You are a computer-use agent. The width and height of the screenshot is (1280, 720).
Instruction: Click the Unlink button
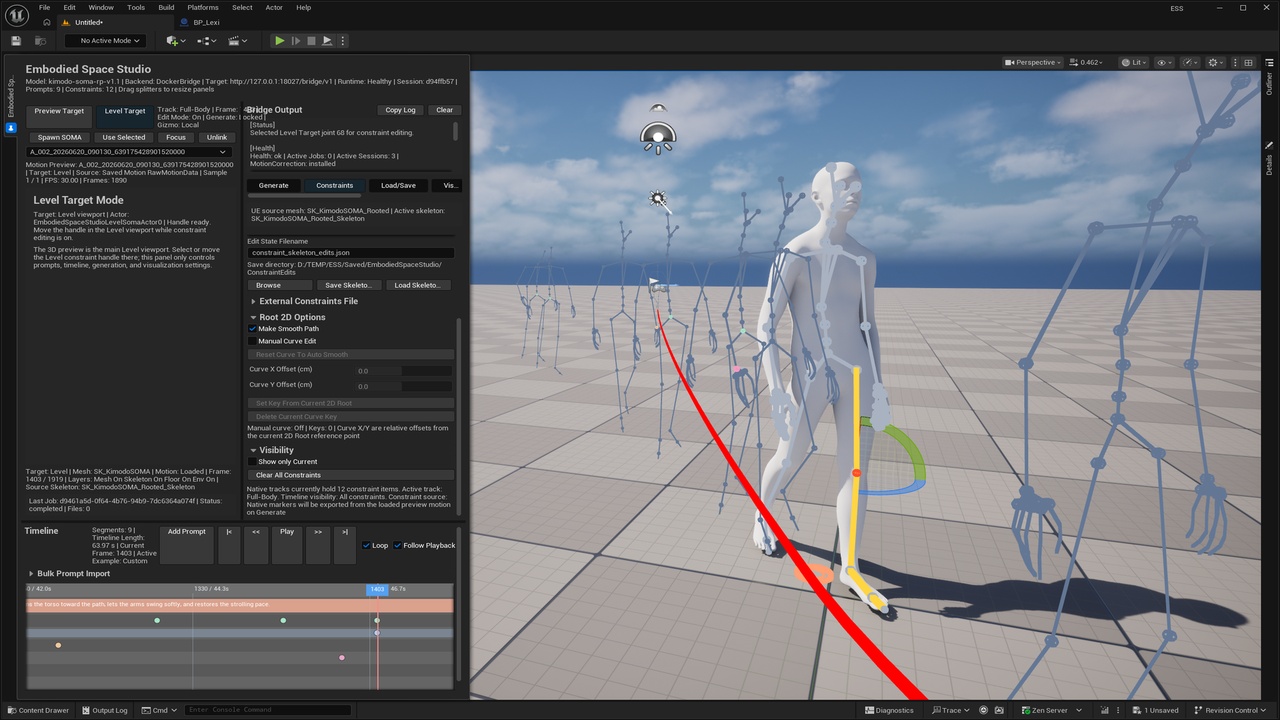click(x=217, y=137)
